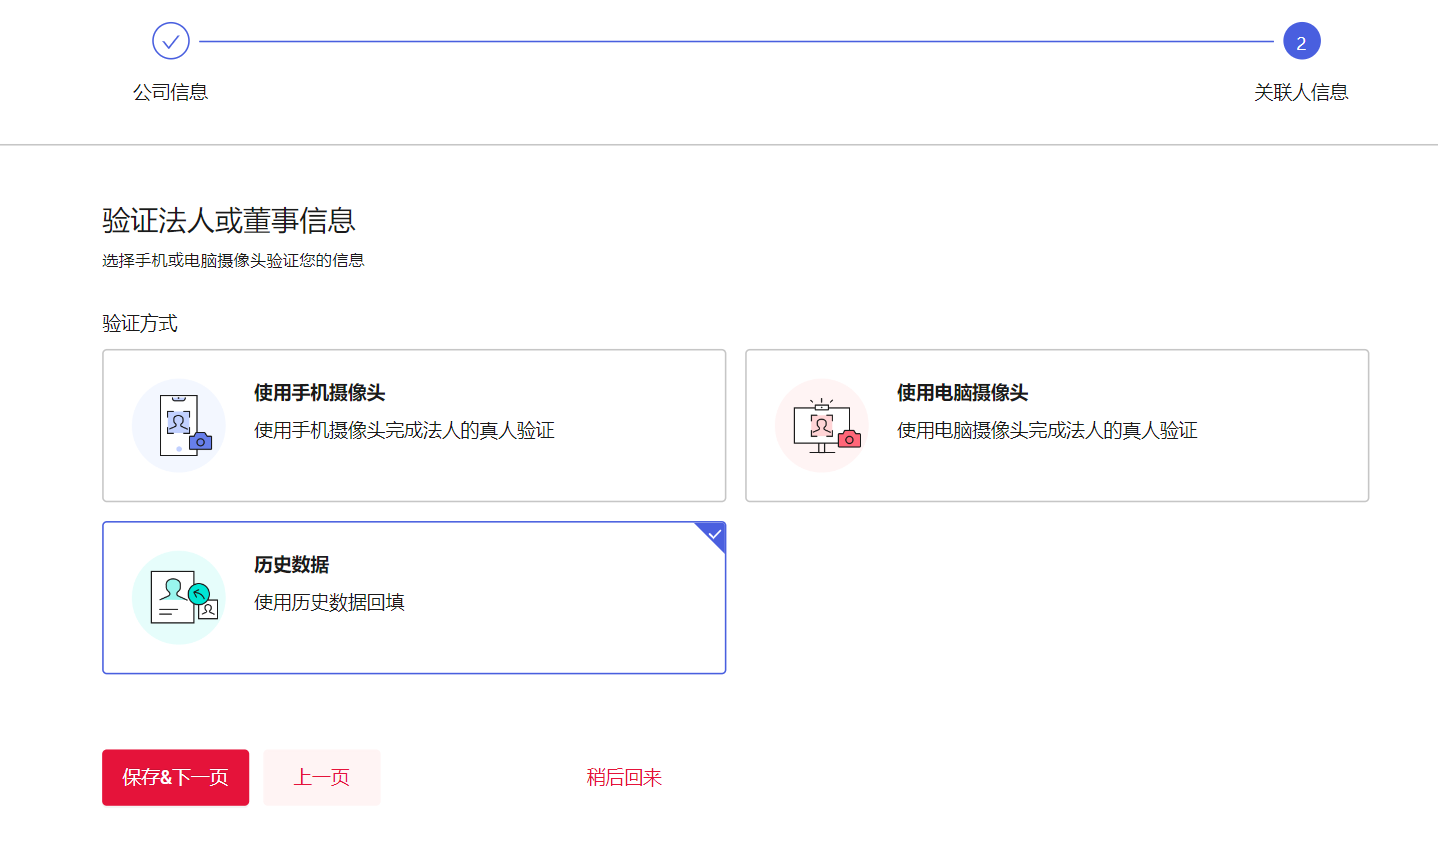Screen dimensions: 1438x858
Task: Click the text 使用手机摄像头完成法人的真人验证
Action: [404, 430]
